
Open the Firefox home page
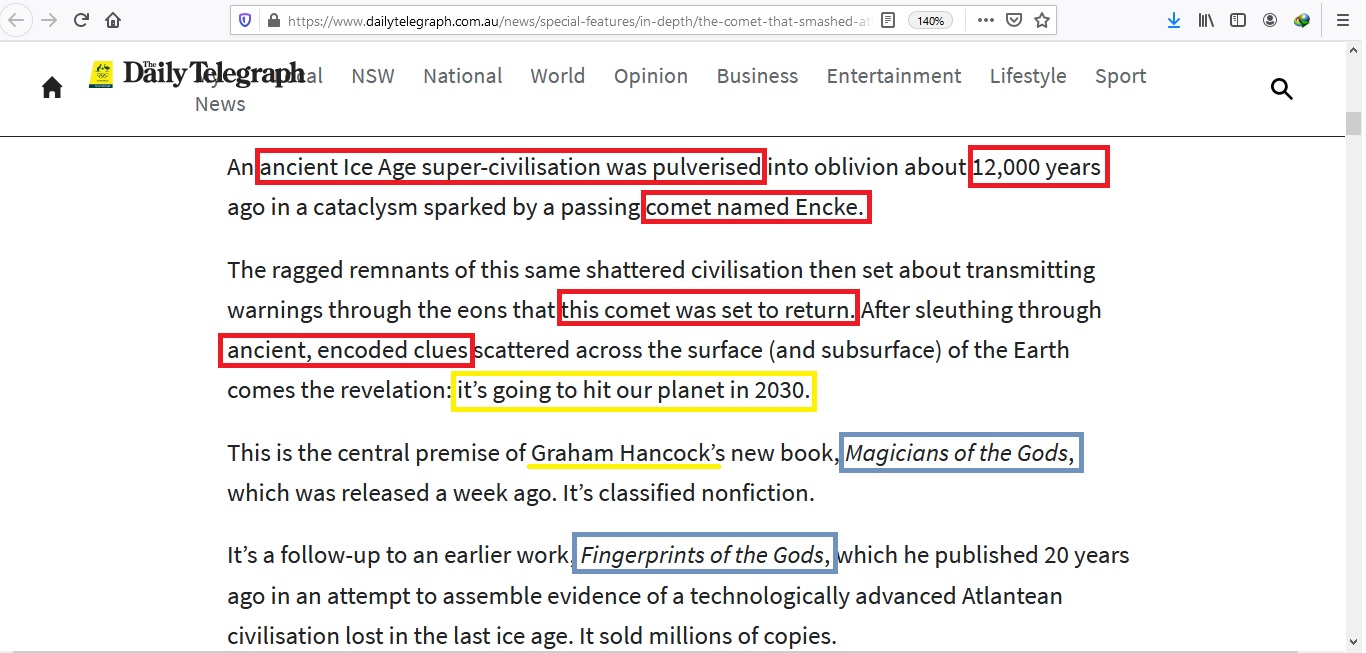tap(113, 20)
